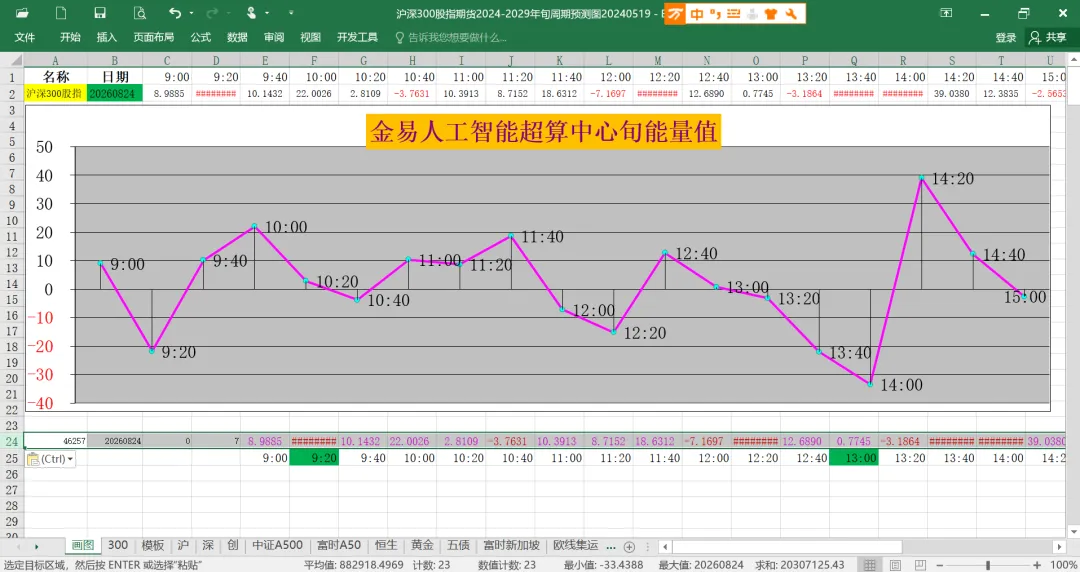The image size is (1080, 572).
Task: Click the next-sheet navigation arrow
Action: click(37, 547)
